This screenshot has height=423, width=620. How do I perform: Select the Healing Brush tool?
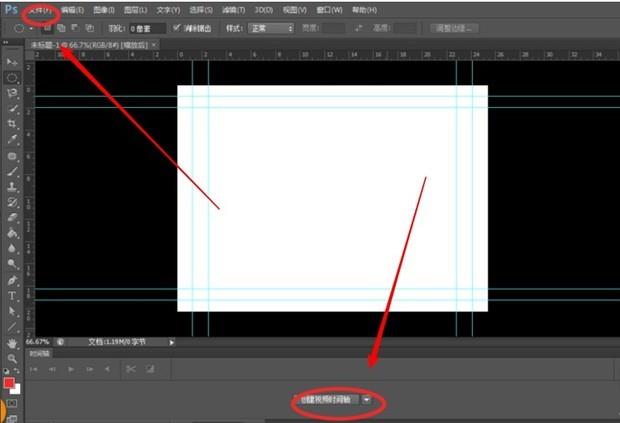[12, 156]
